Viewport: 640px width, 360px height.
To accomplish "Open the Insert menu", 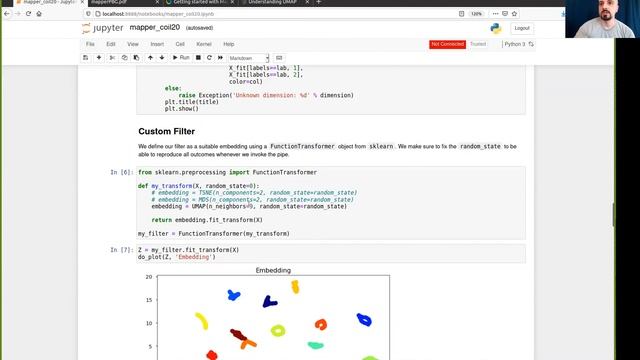I will 157,44.
